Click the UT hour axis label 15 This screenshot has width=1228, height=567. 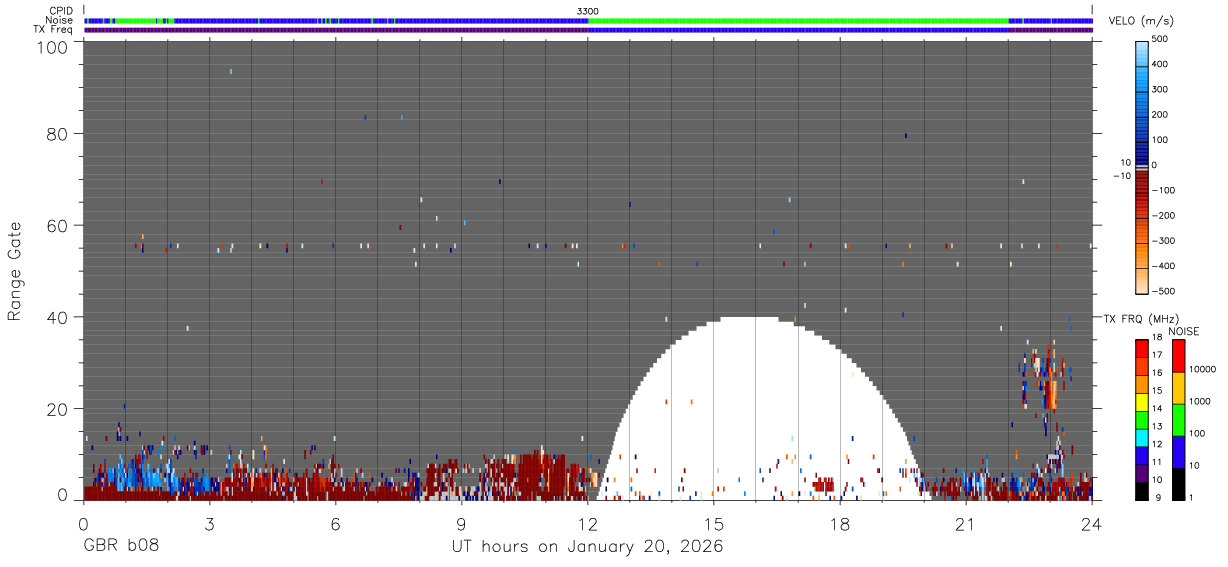coord(714,523)
